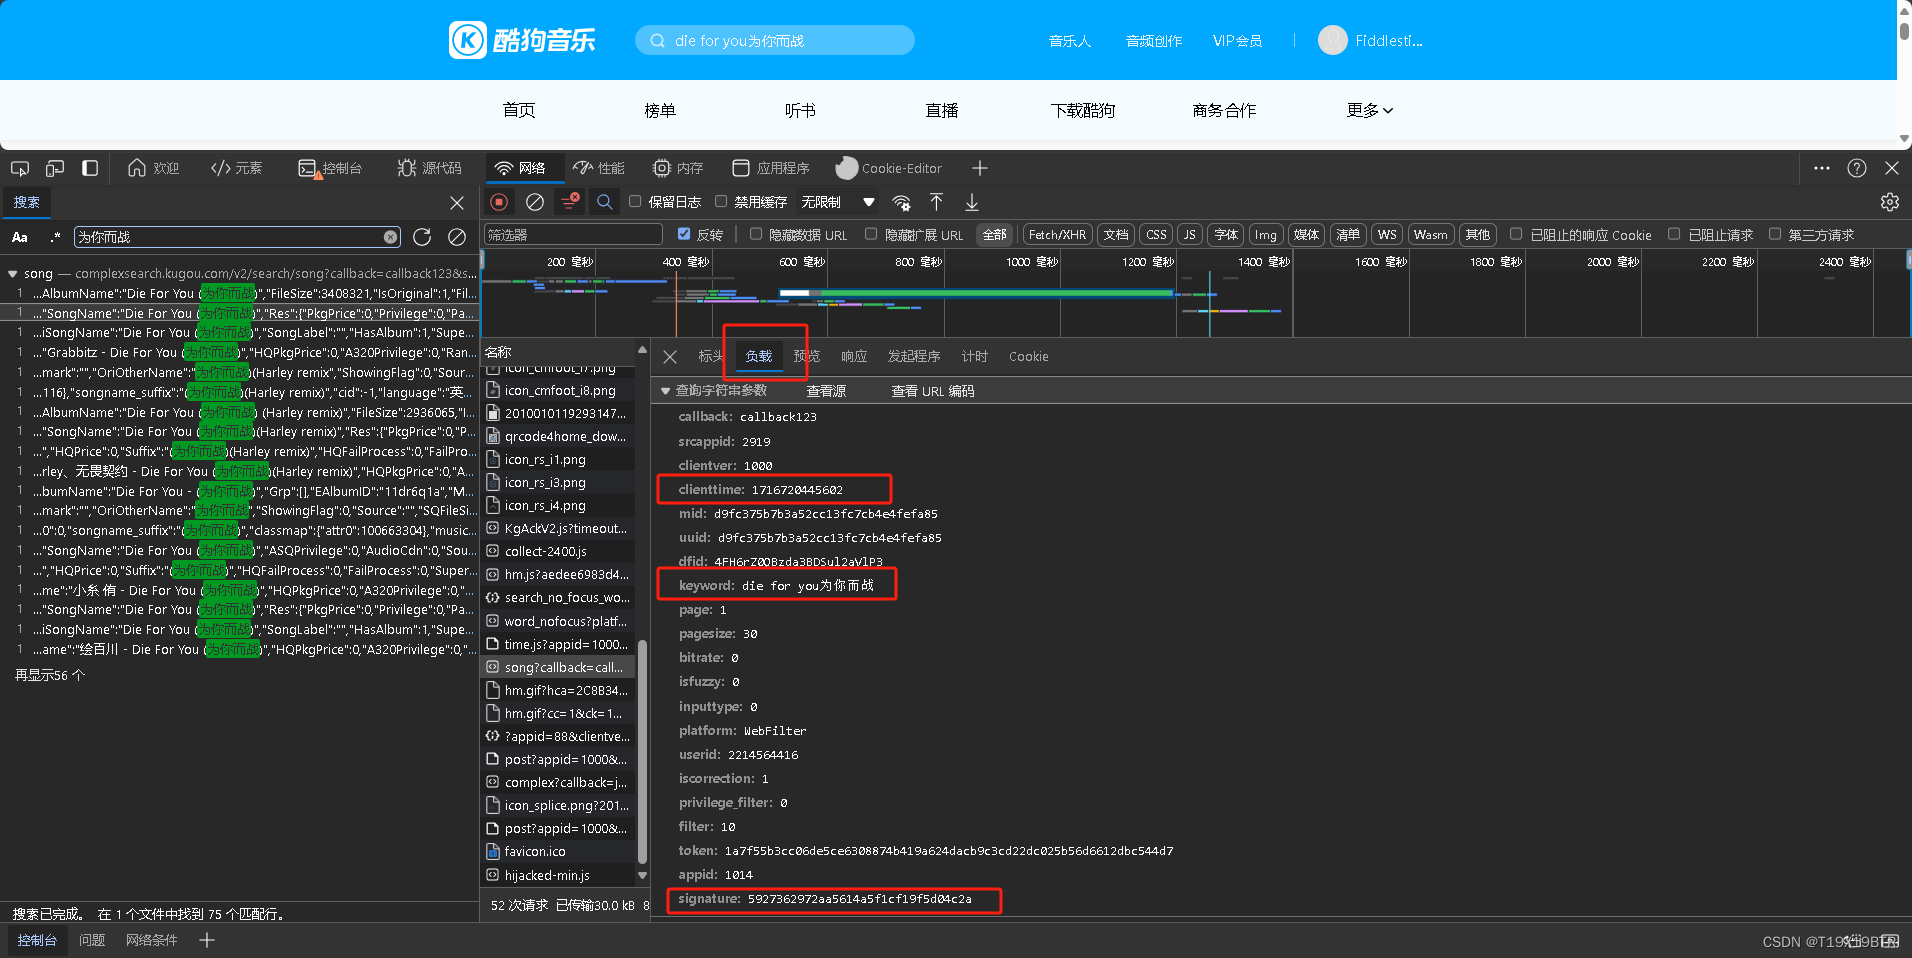Open DevTools help question icon

1857,168
